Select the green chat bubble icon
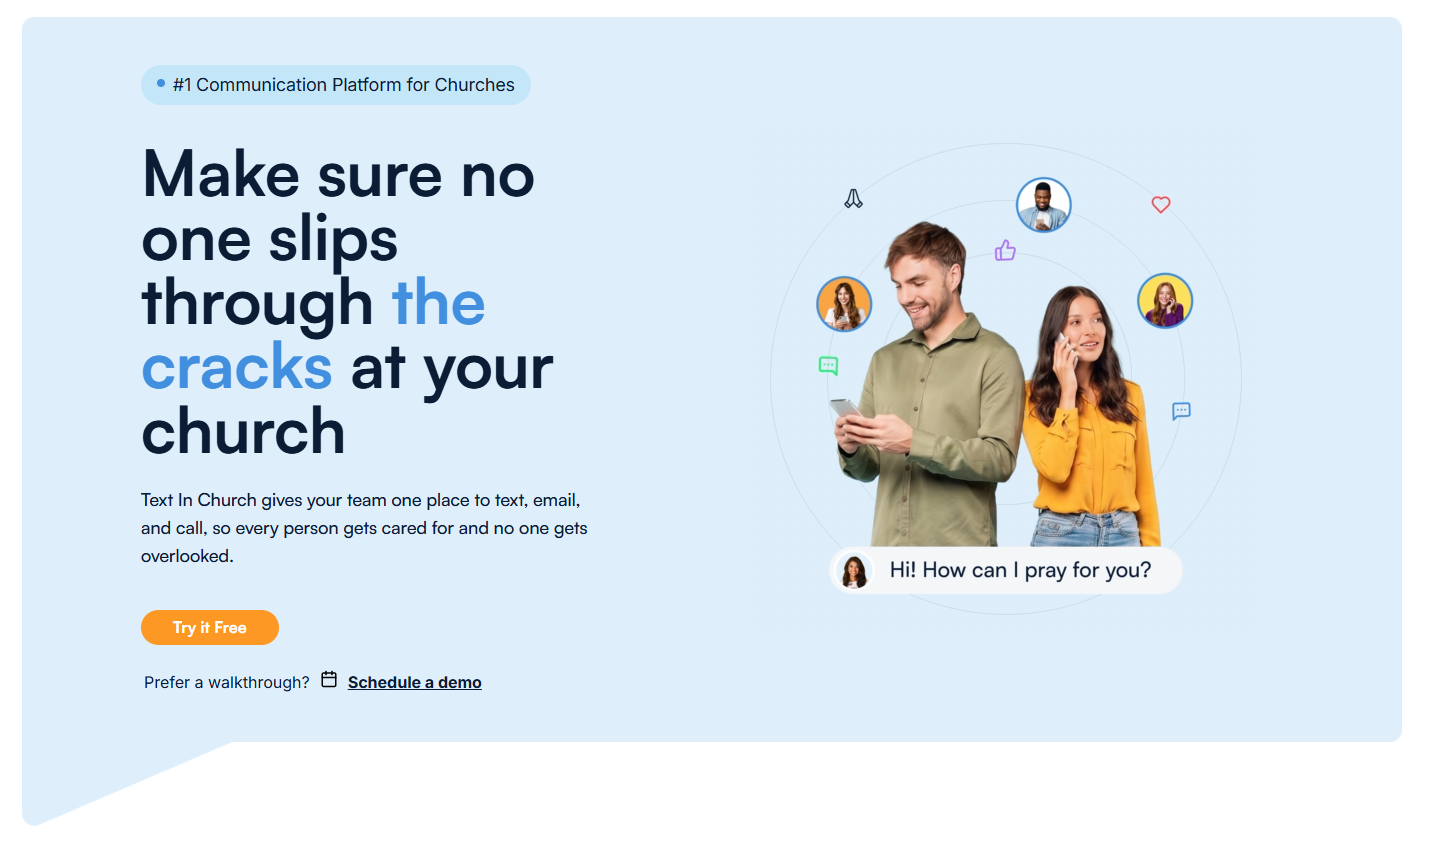 pyautogui.click(x=828, y=365)
